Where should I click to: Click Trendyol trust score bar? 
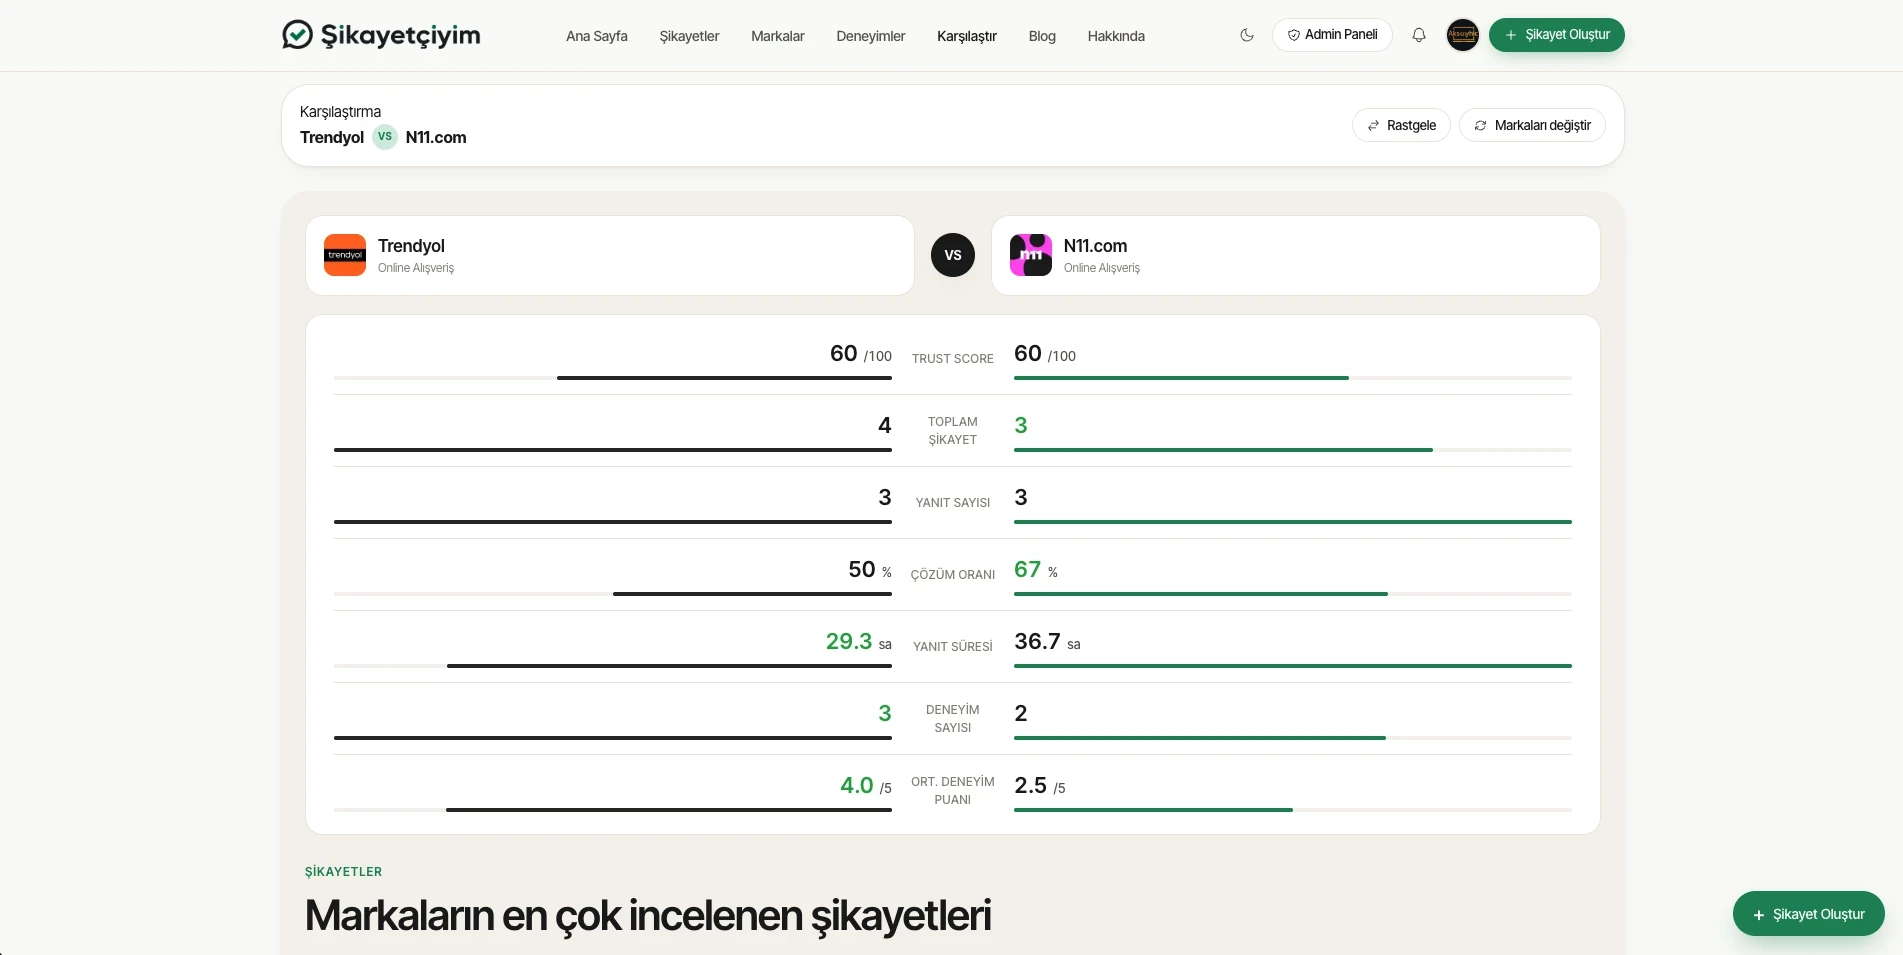pos(613,378)
